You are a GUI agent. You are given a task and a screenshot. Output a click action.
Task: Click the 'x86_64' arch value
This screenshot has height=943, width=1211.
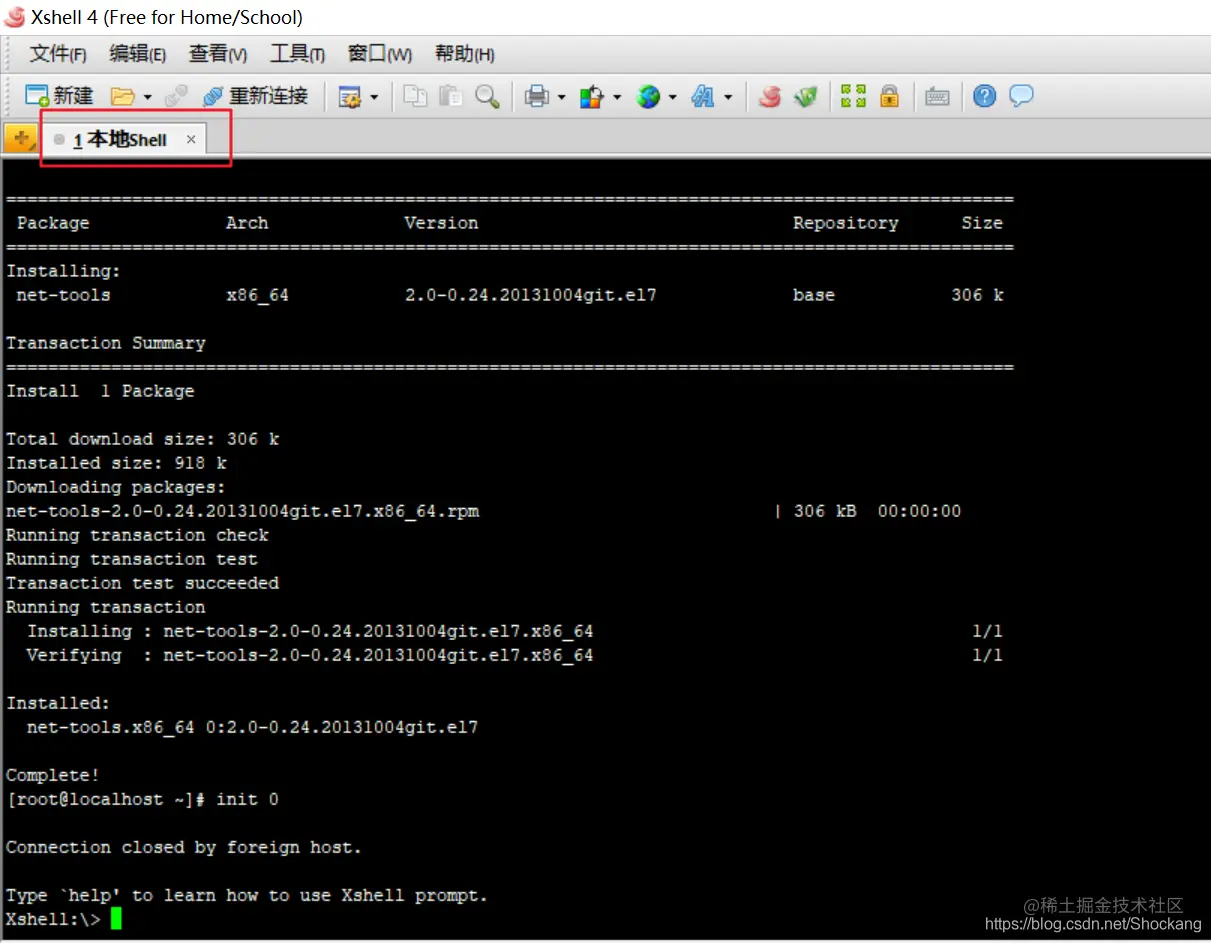pos(258,295)
